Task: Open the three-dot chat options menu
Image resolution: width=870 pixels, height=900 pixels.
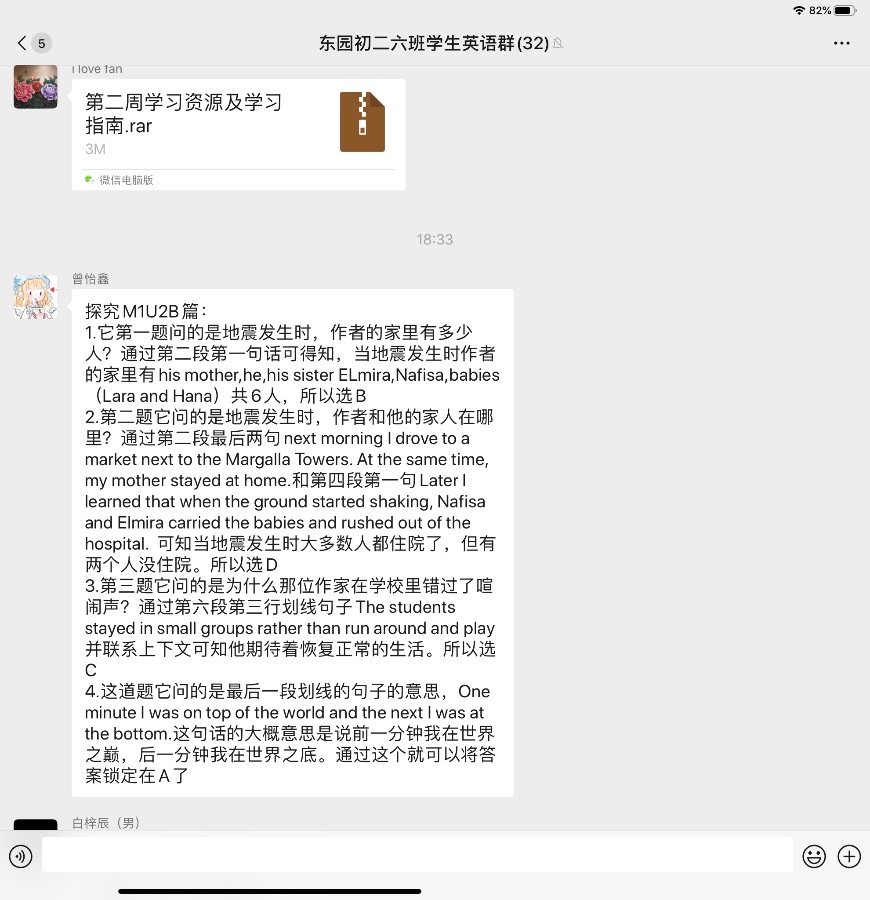Action: click(841, 43)
